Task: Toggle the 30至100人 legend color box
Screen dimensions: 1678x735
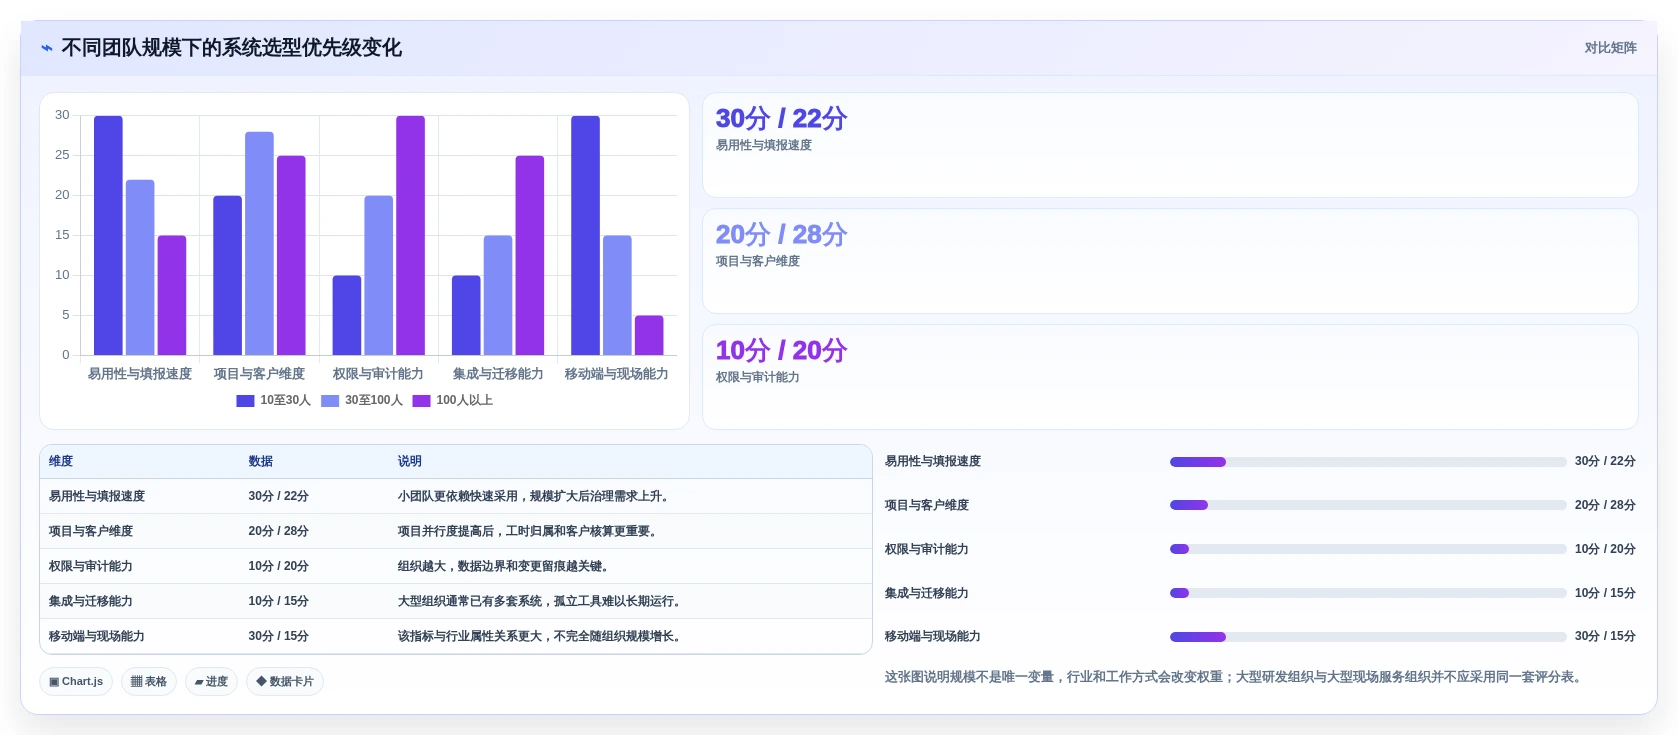Action: pyautogui.click(x=330, y=401)
